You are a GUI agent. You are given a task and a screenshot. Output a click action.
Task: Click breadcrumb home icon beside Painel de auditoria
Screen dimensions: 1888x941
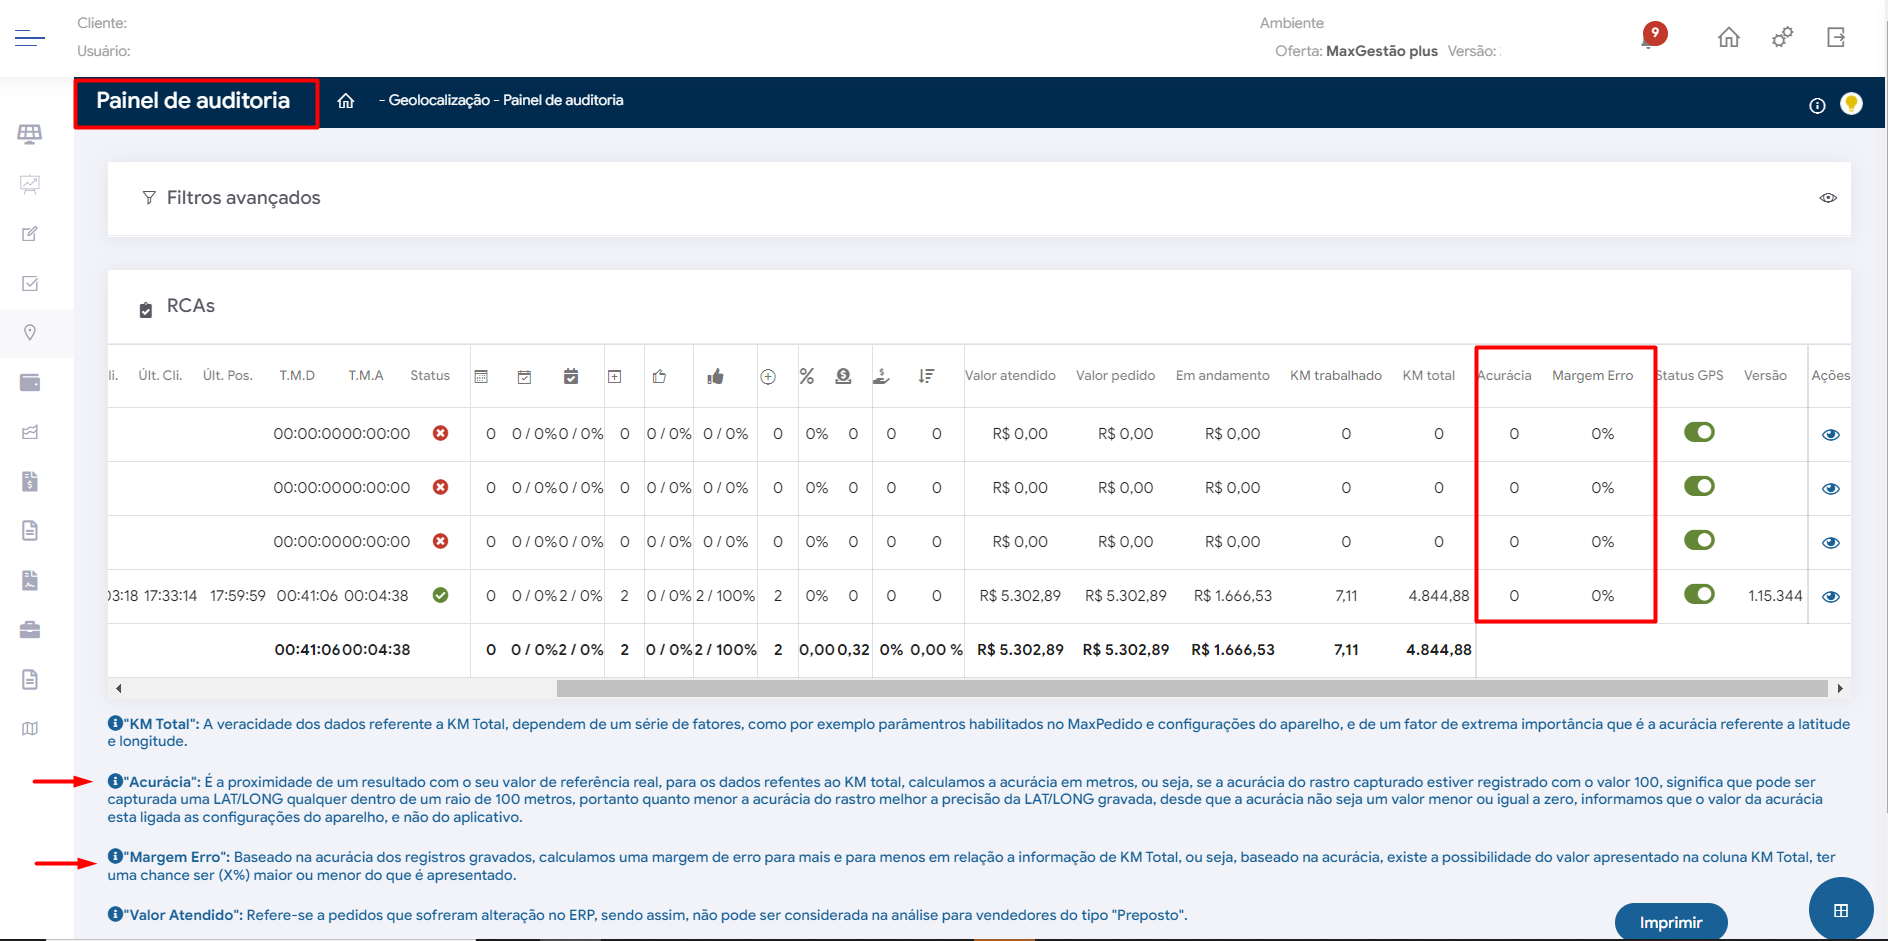click(x=346, y=101)
